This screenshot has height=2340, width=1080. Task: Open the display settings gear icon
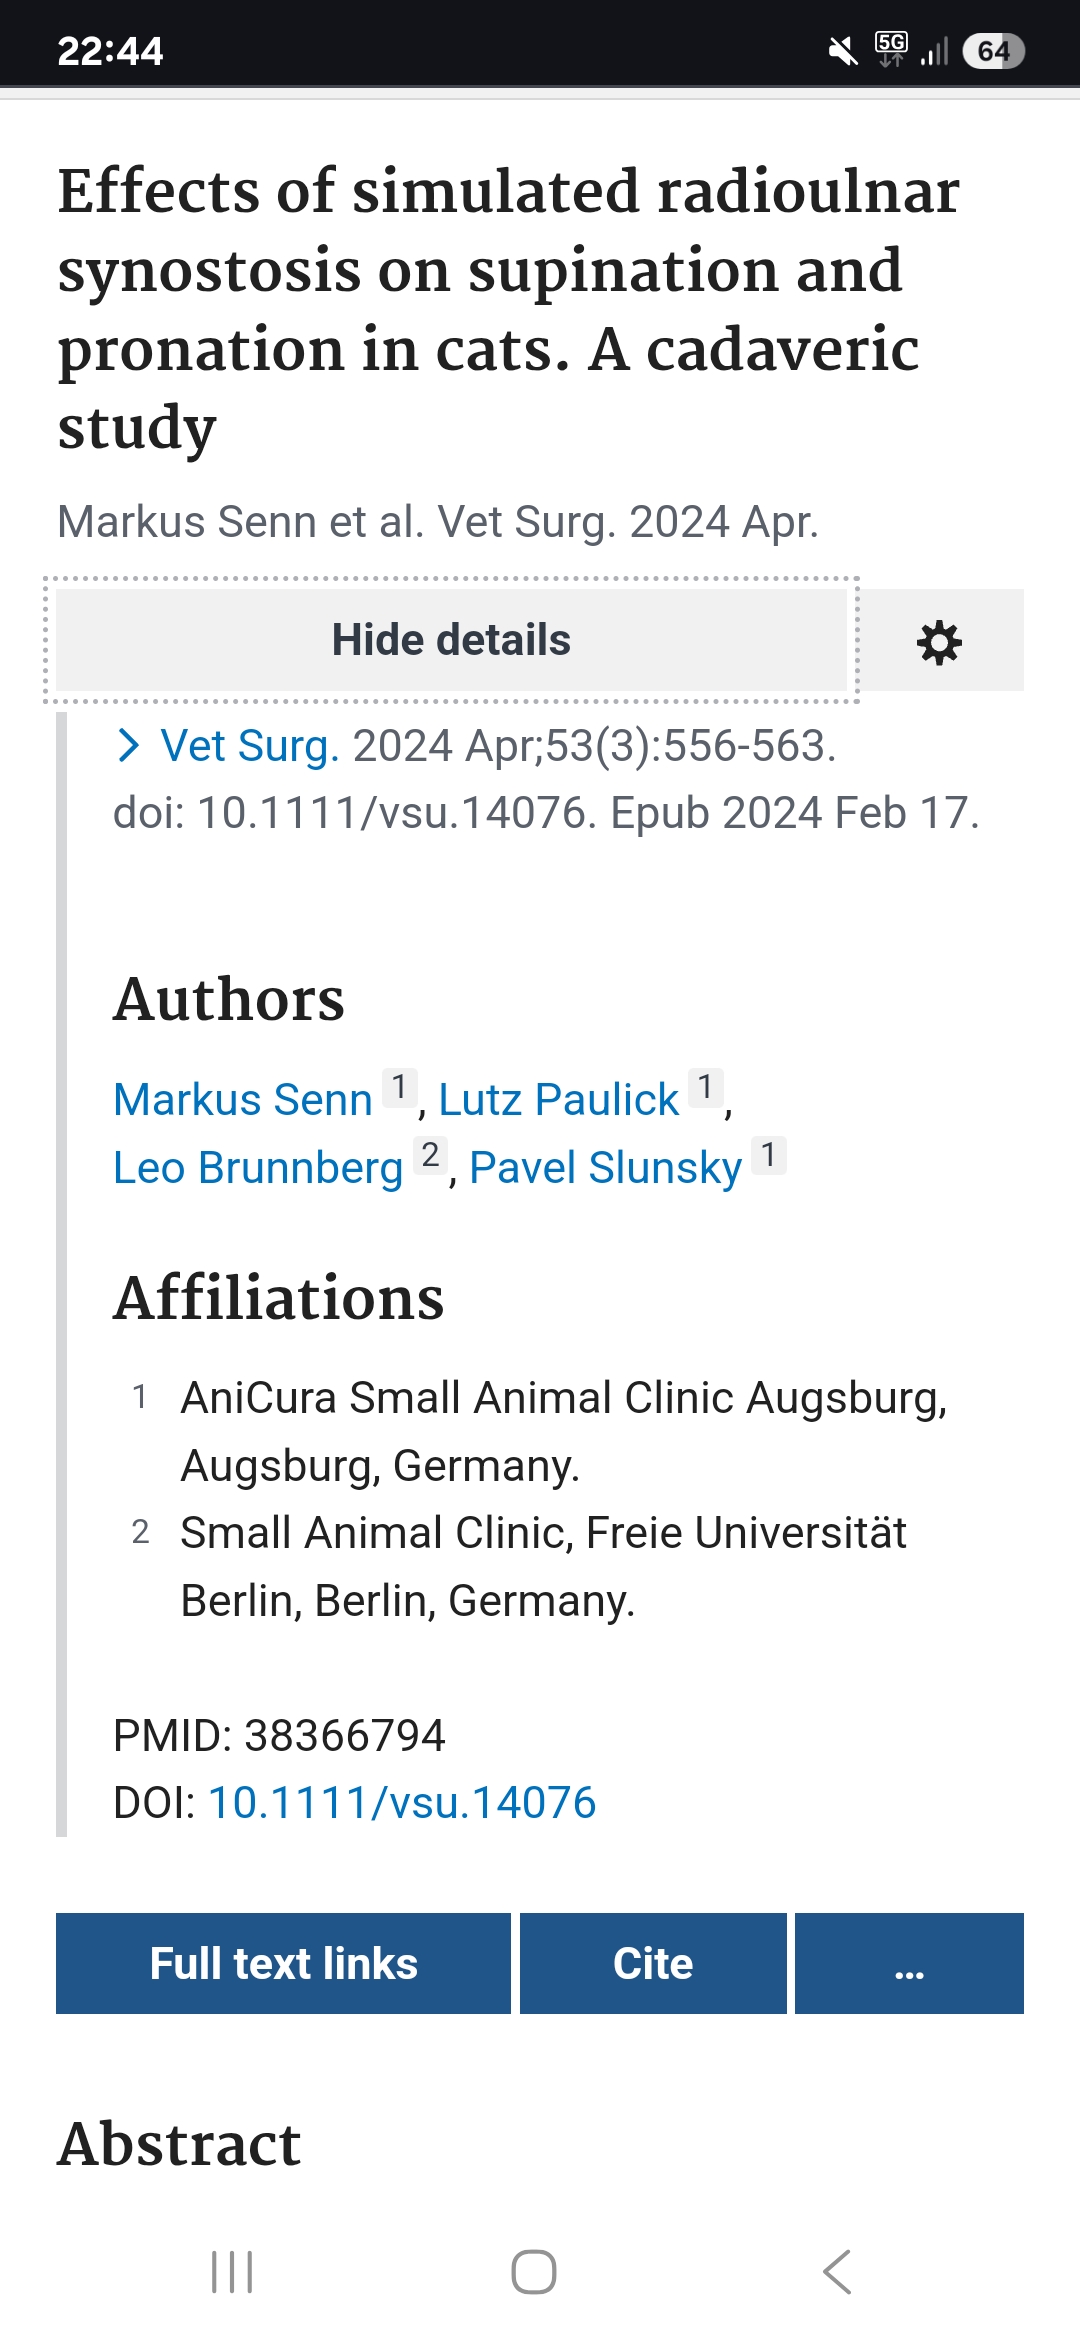940,642
